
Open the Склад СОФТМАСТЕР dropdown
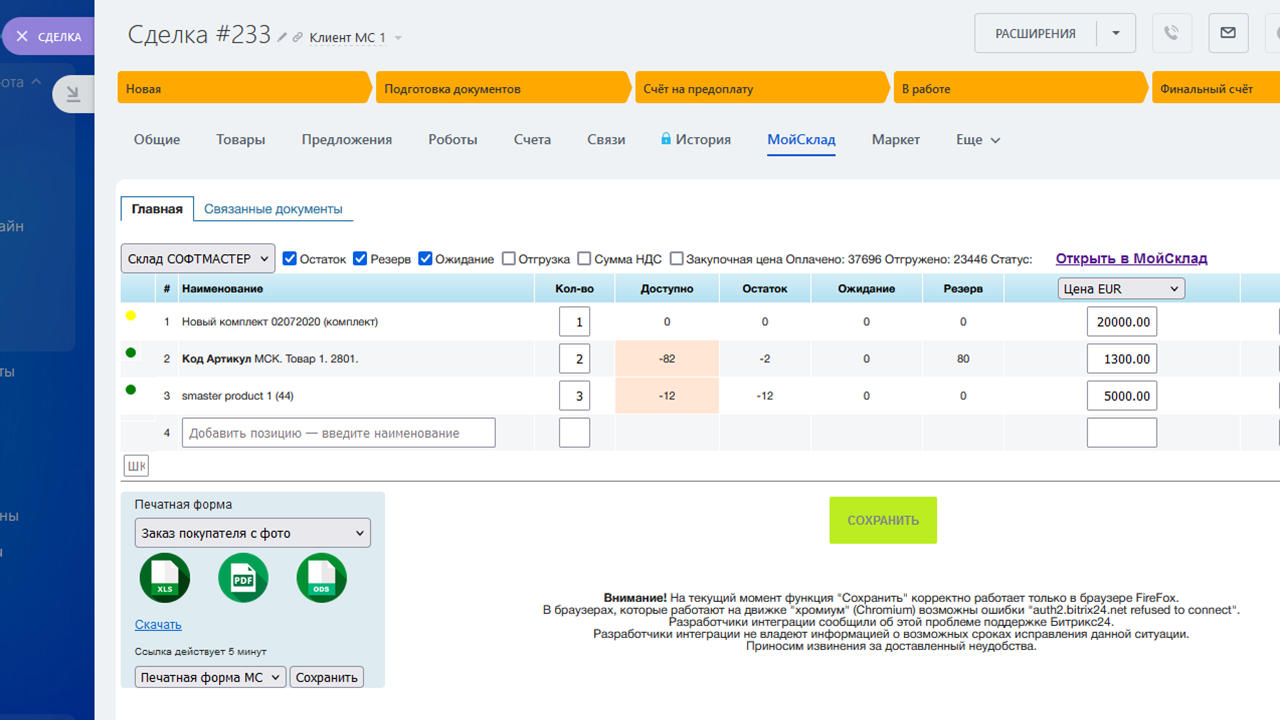tap(198, 259)
